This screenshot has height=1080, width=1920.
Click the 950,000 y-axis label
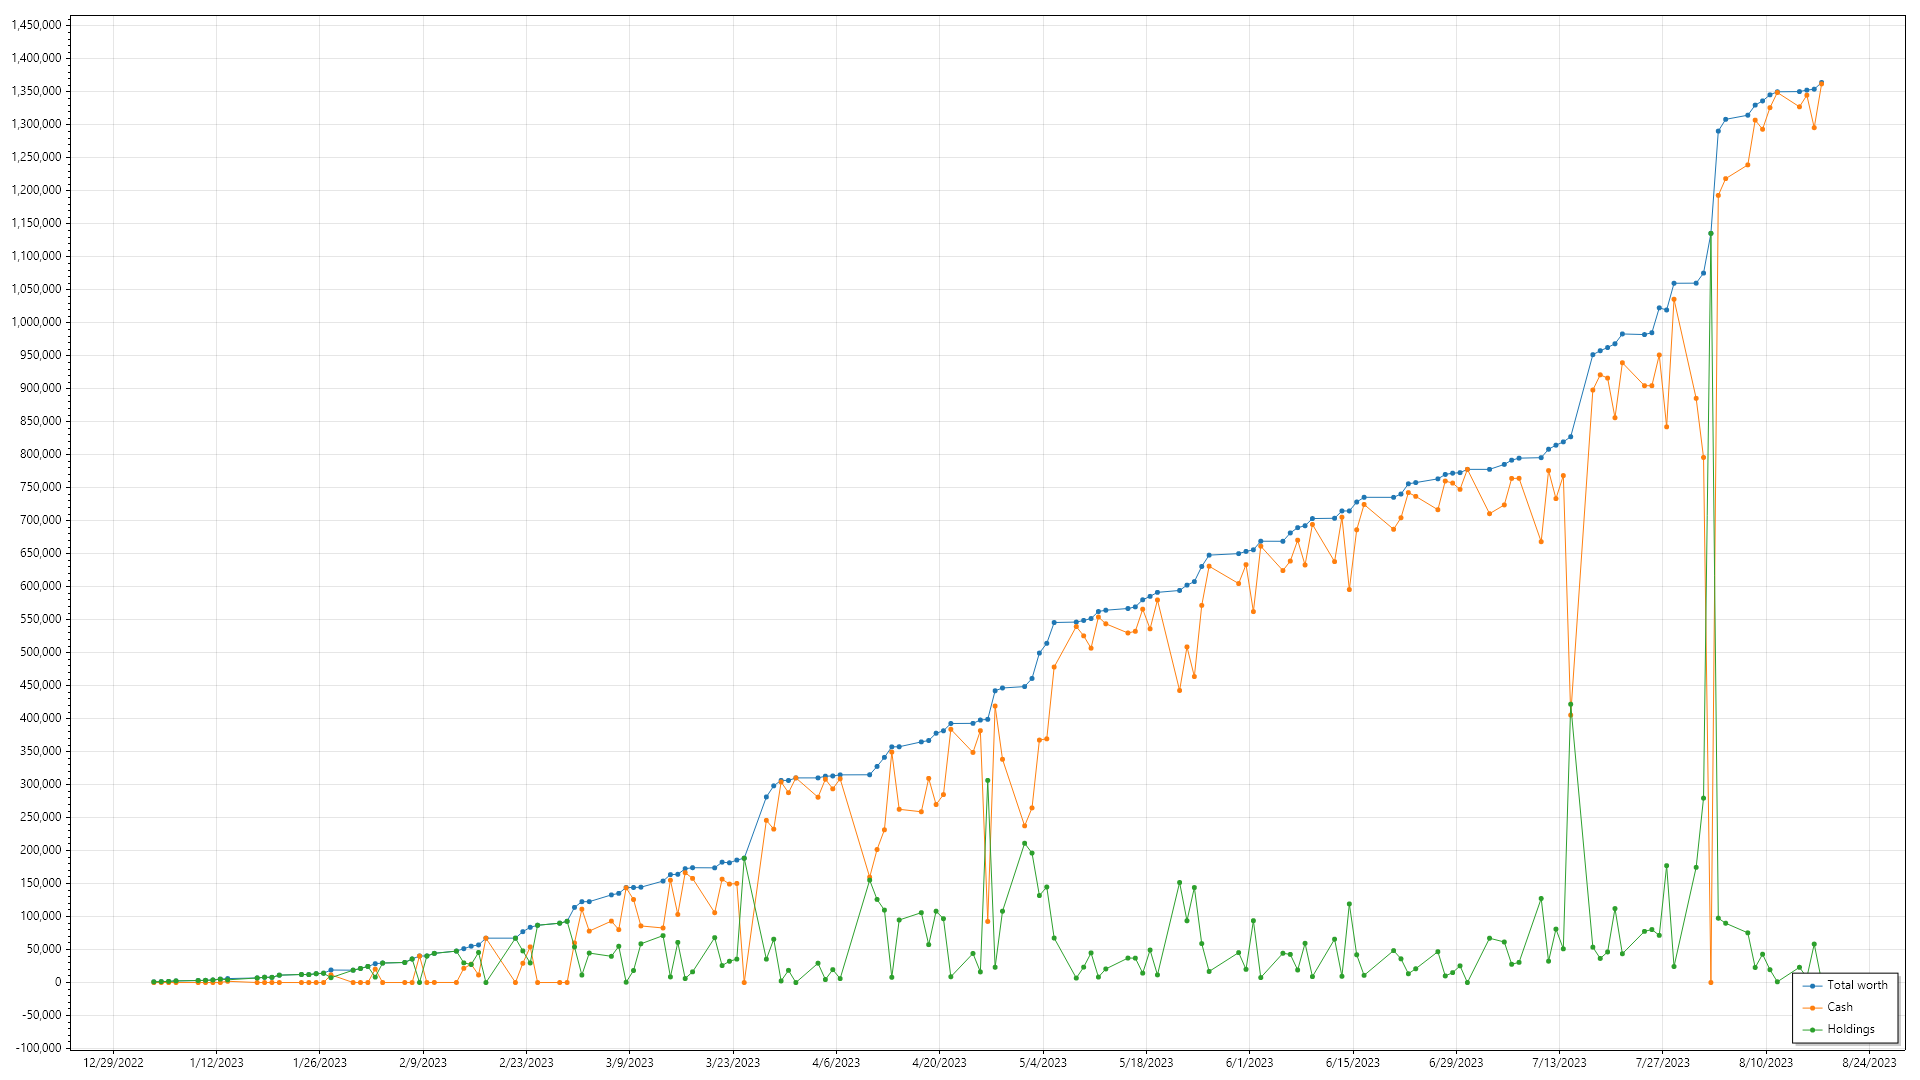41,355
